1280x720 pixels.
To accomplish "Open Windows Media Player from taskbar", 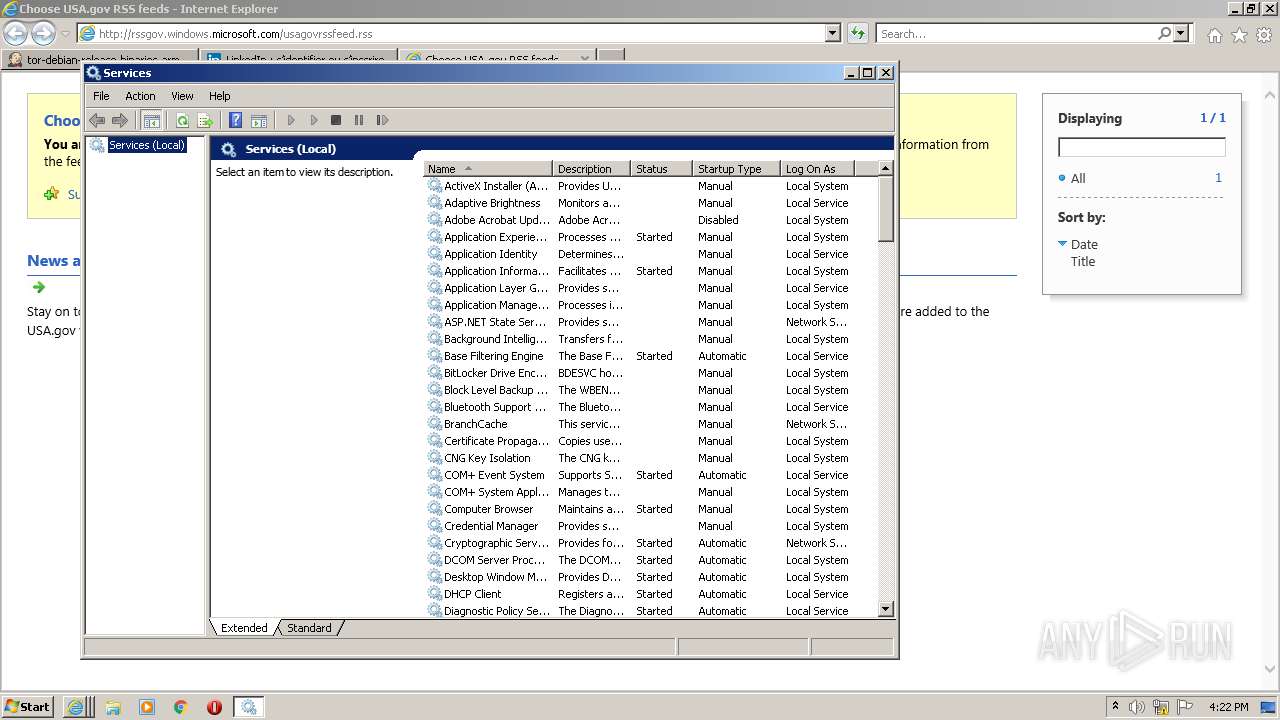I will click(147, 707).
